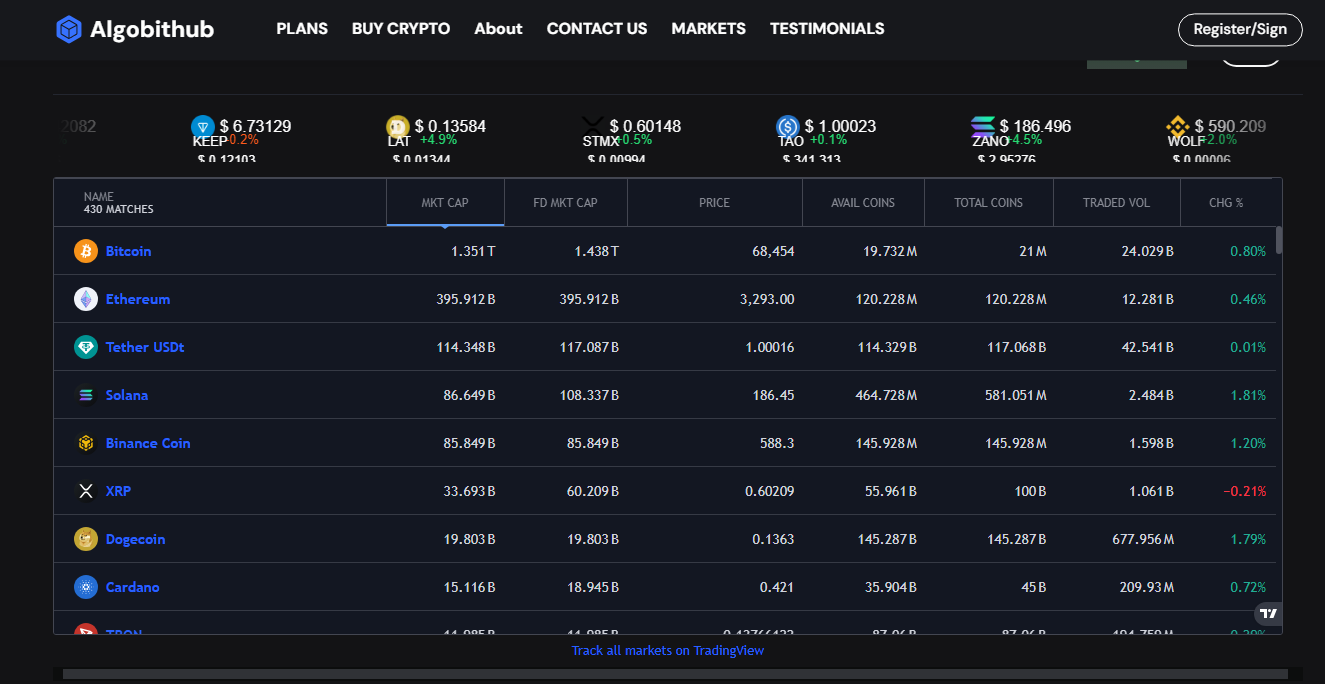Click Dogecoin traded volume 677.956 M
The width and height of the screenshot is (1325, 684).
[x=1143, y=539]
